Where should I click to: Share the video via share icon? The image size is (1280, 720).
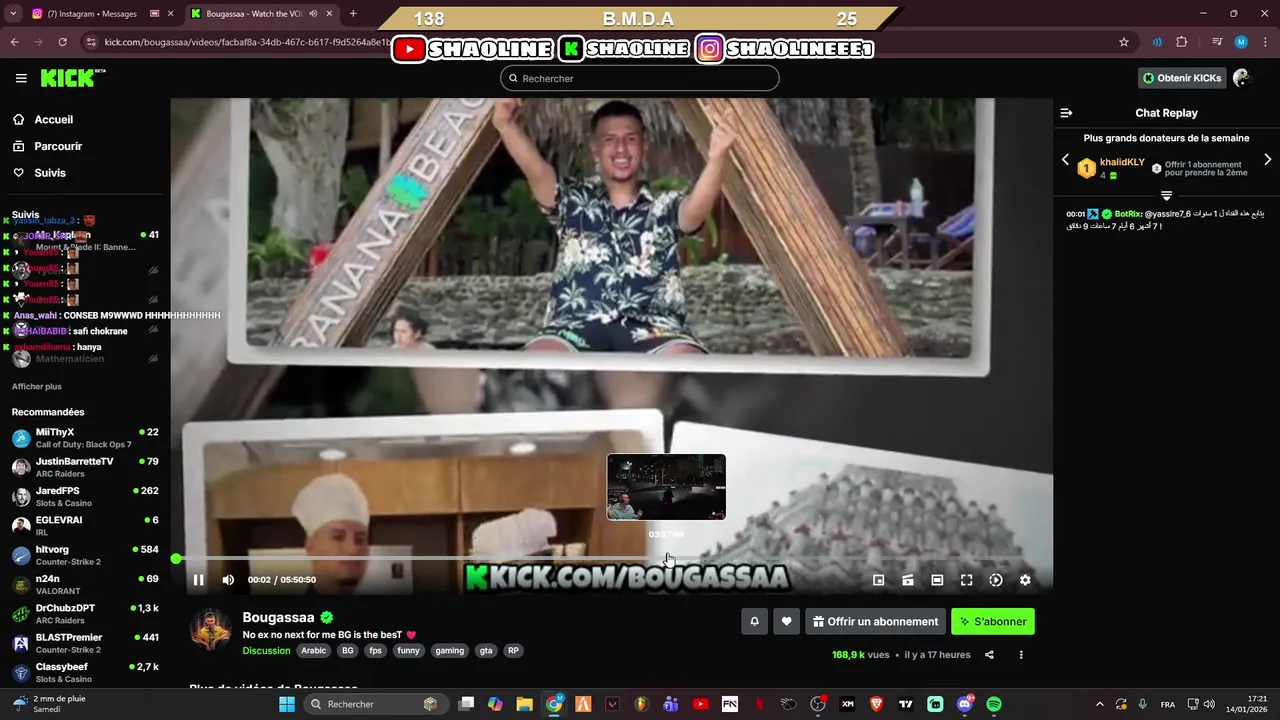[x=989, y=655]
